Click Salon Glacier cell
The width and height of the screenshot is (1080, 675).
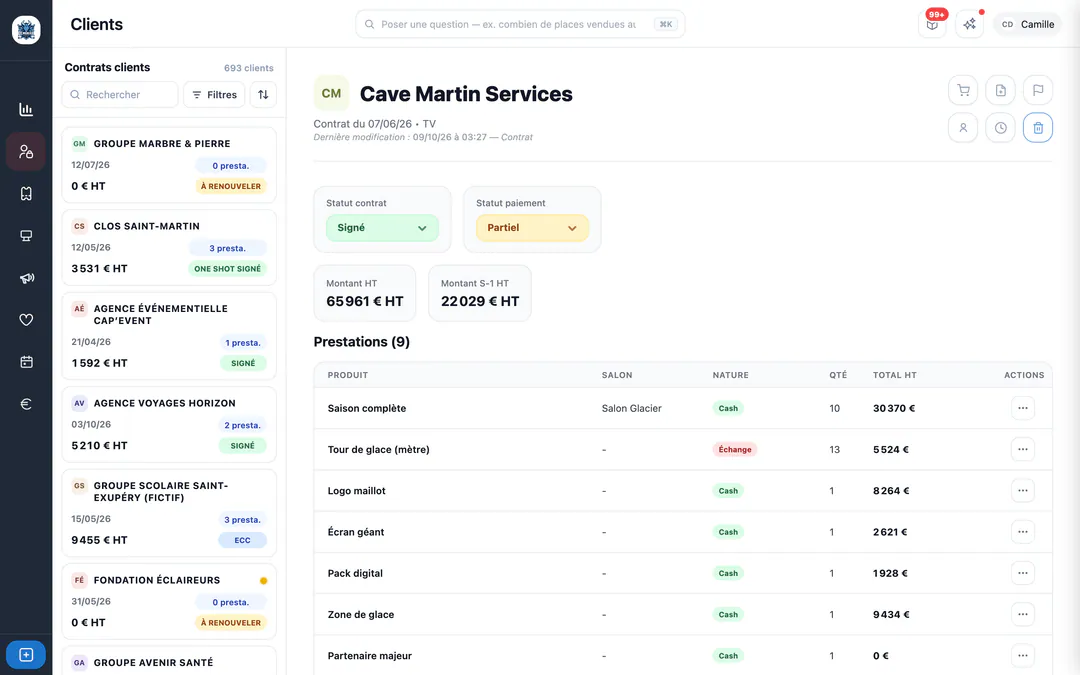click(x=631, y=408)
